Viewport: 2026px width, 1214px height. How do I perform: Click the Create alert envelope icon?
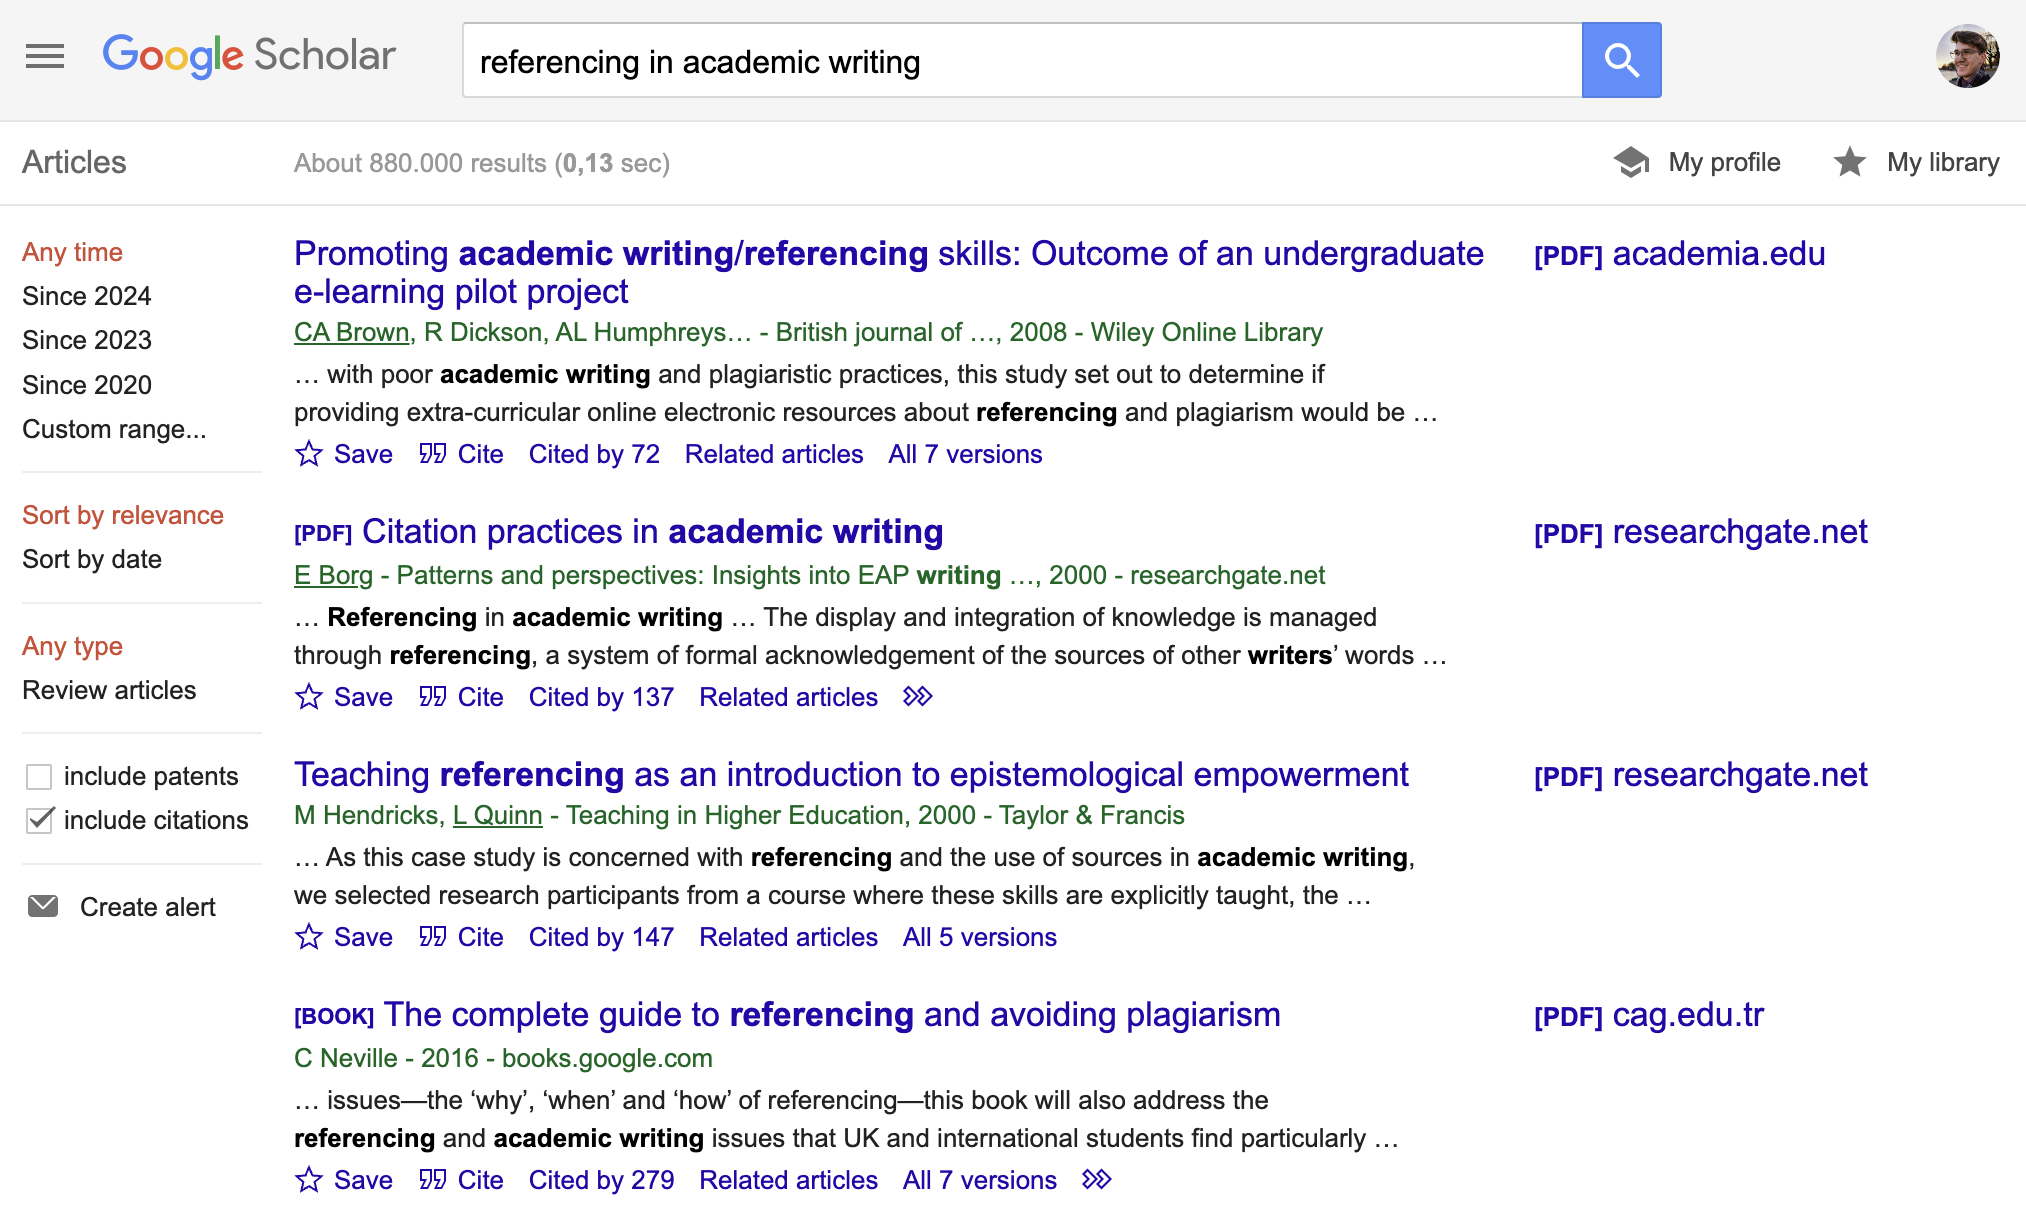(x=43, y=906)
